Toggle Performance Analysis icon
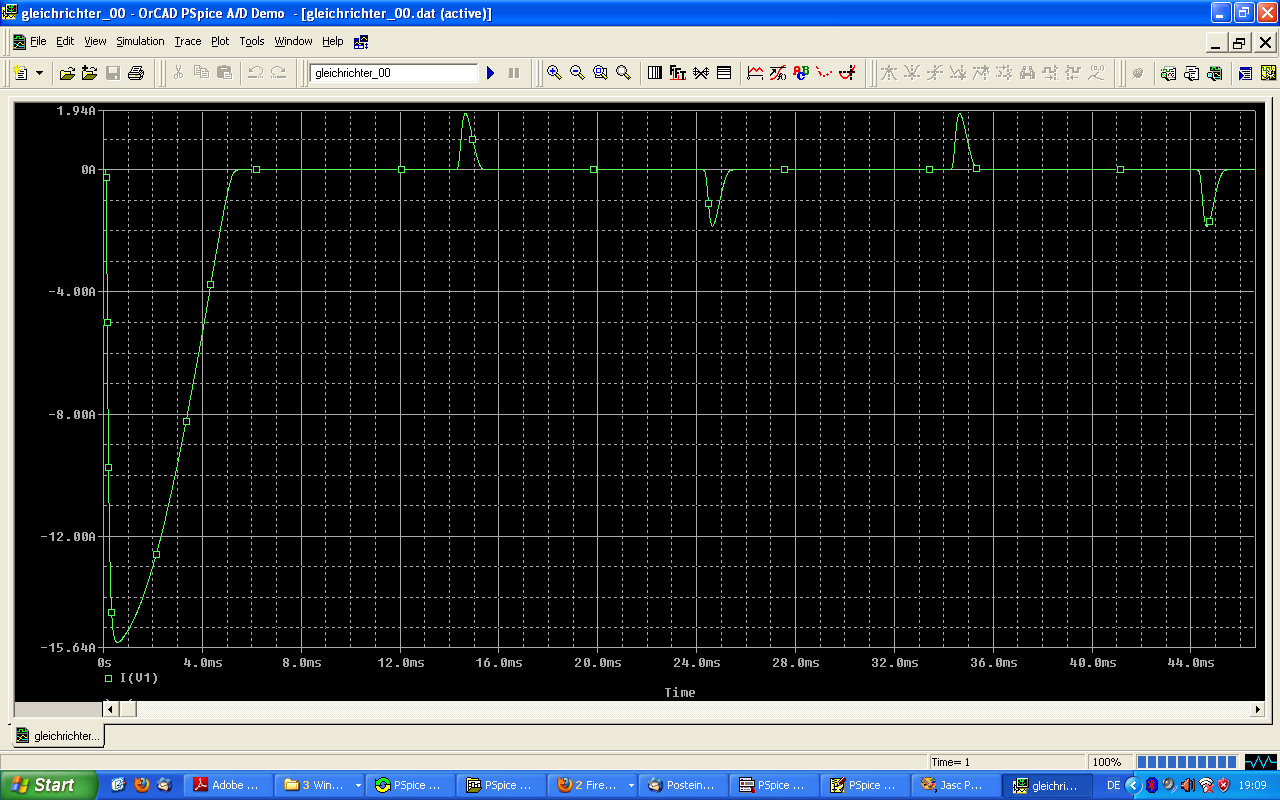 coord(701,73)
